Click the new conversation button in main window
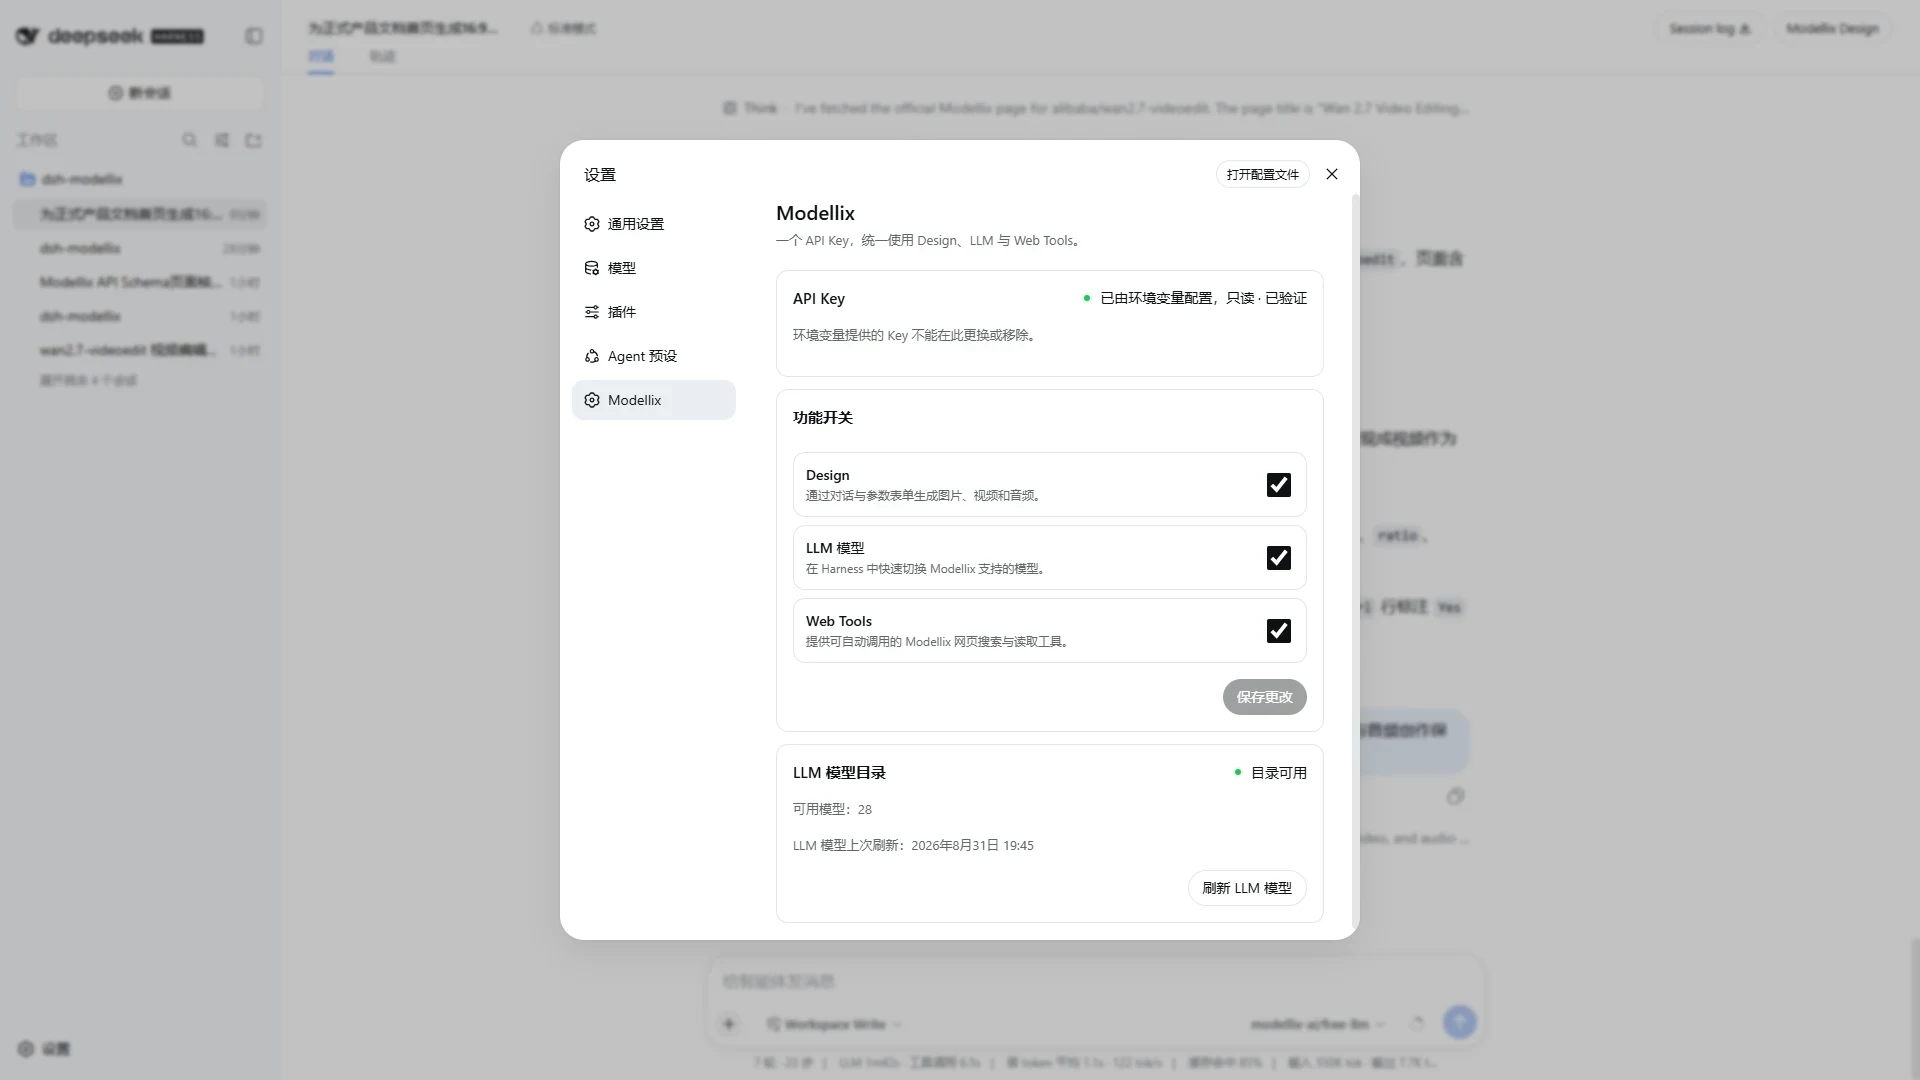1920x1080 pixels. click(x=140, y=93)
